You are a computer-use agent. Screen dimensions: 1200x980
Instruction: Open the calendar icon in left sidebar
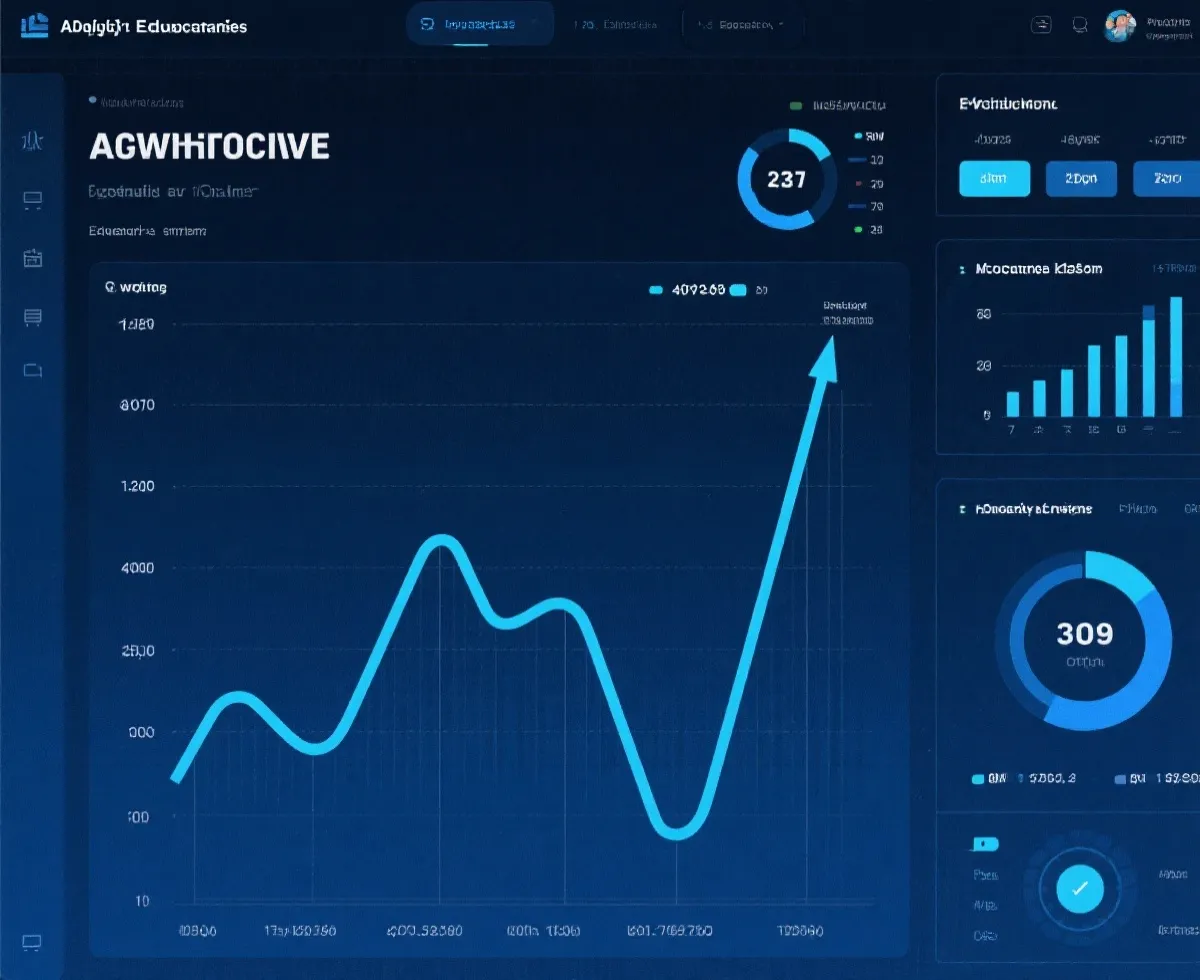click(x=32, y=258)
